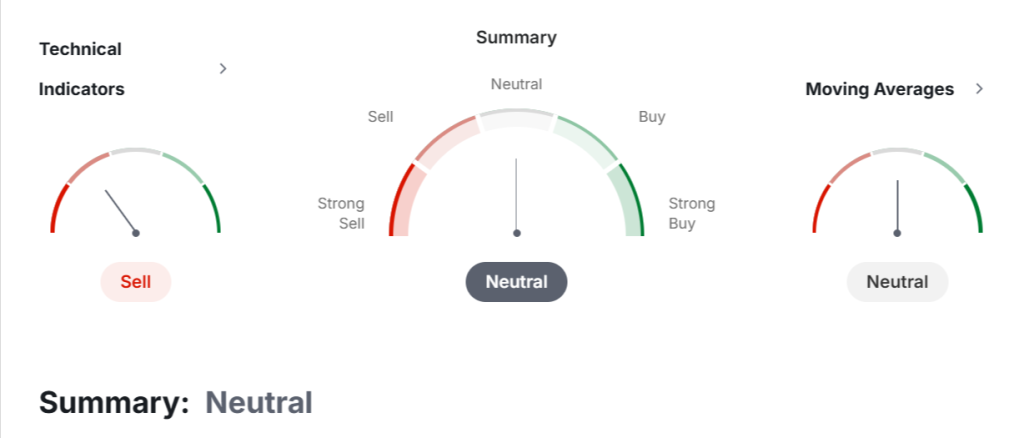Viewport: 1024px width, 438px height.
Task: Click the Moving Averages gauge needle
Action: [x=897, y=208]
